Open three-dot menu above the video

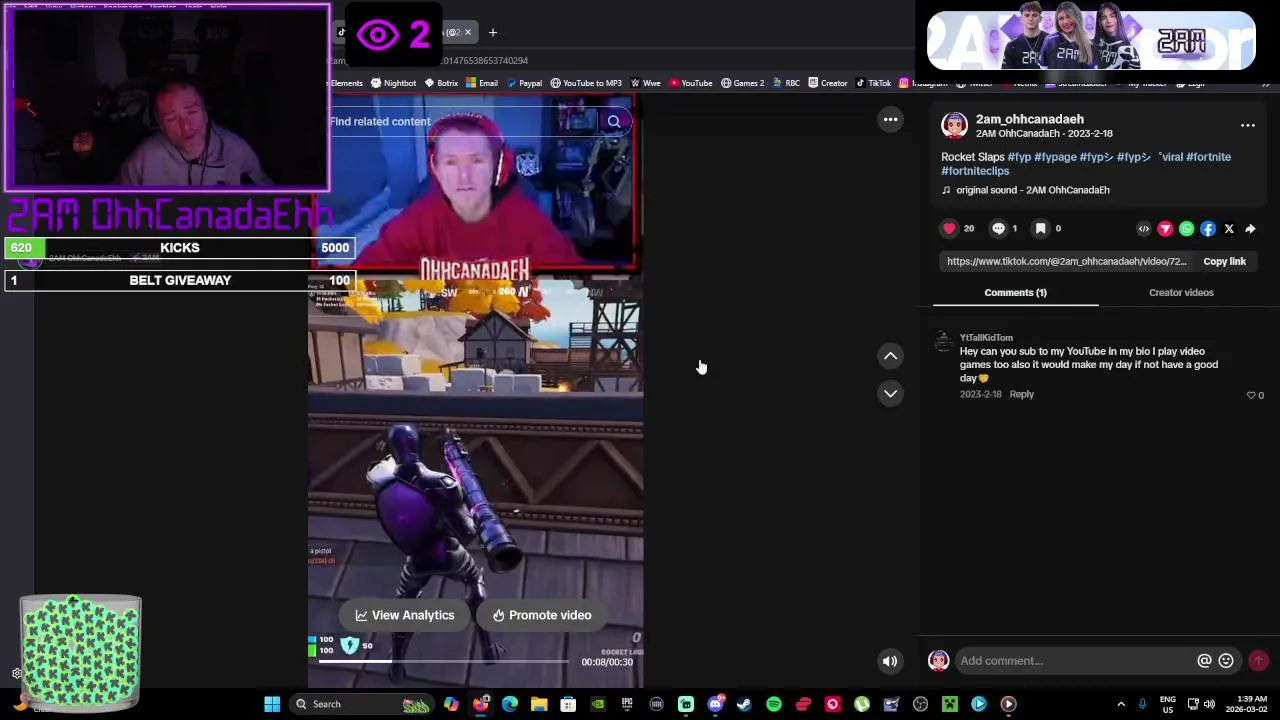click(890, 119)
